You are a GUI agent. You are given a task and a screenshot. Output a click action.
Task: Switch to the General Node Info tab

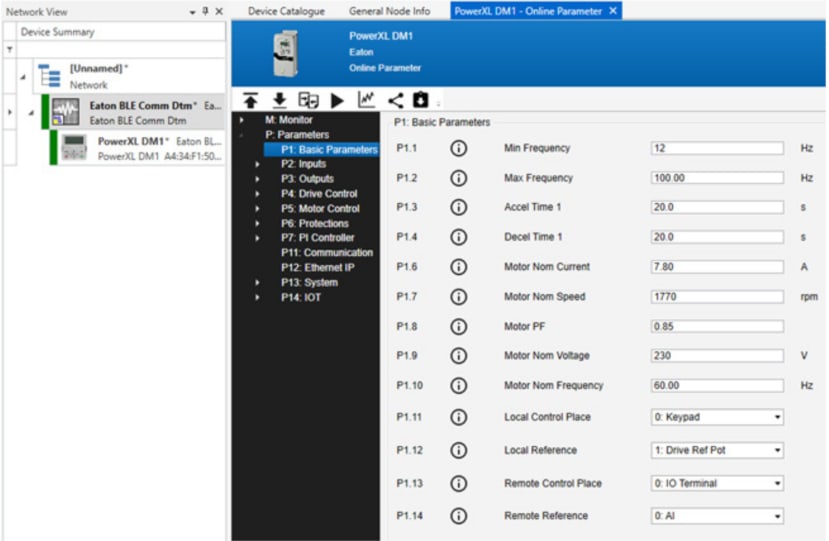tap(390, 11)
